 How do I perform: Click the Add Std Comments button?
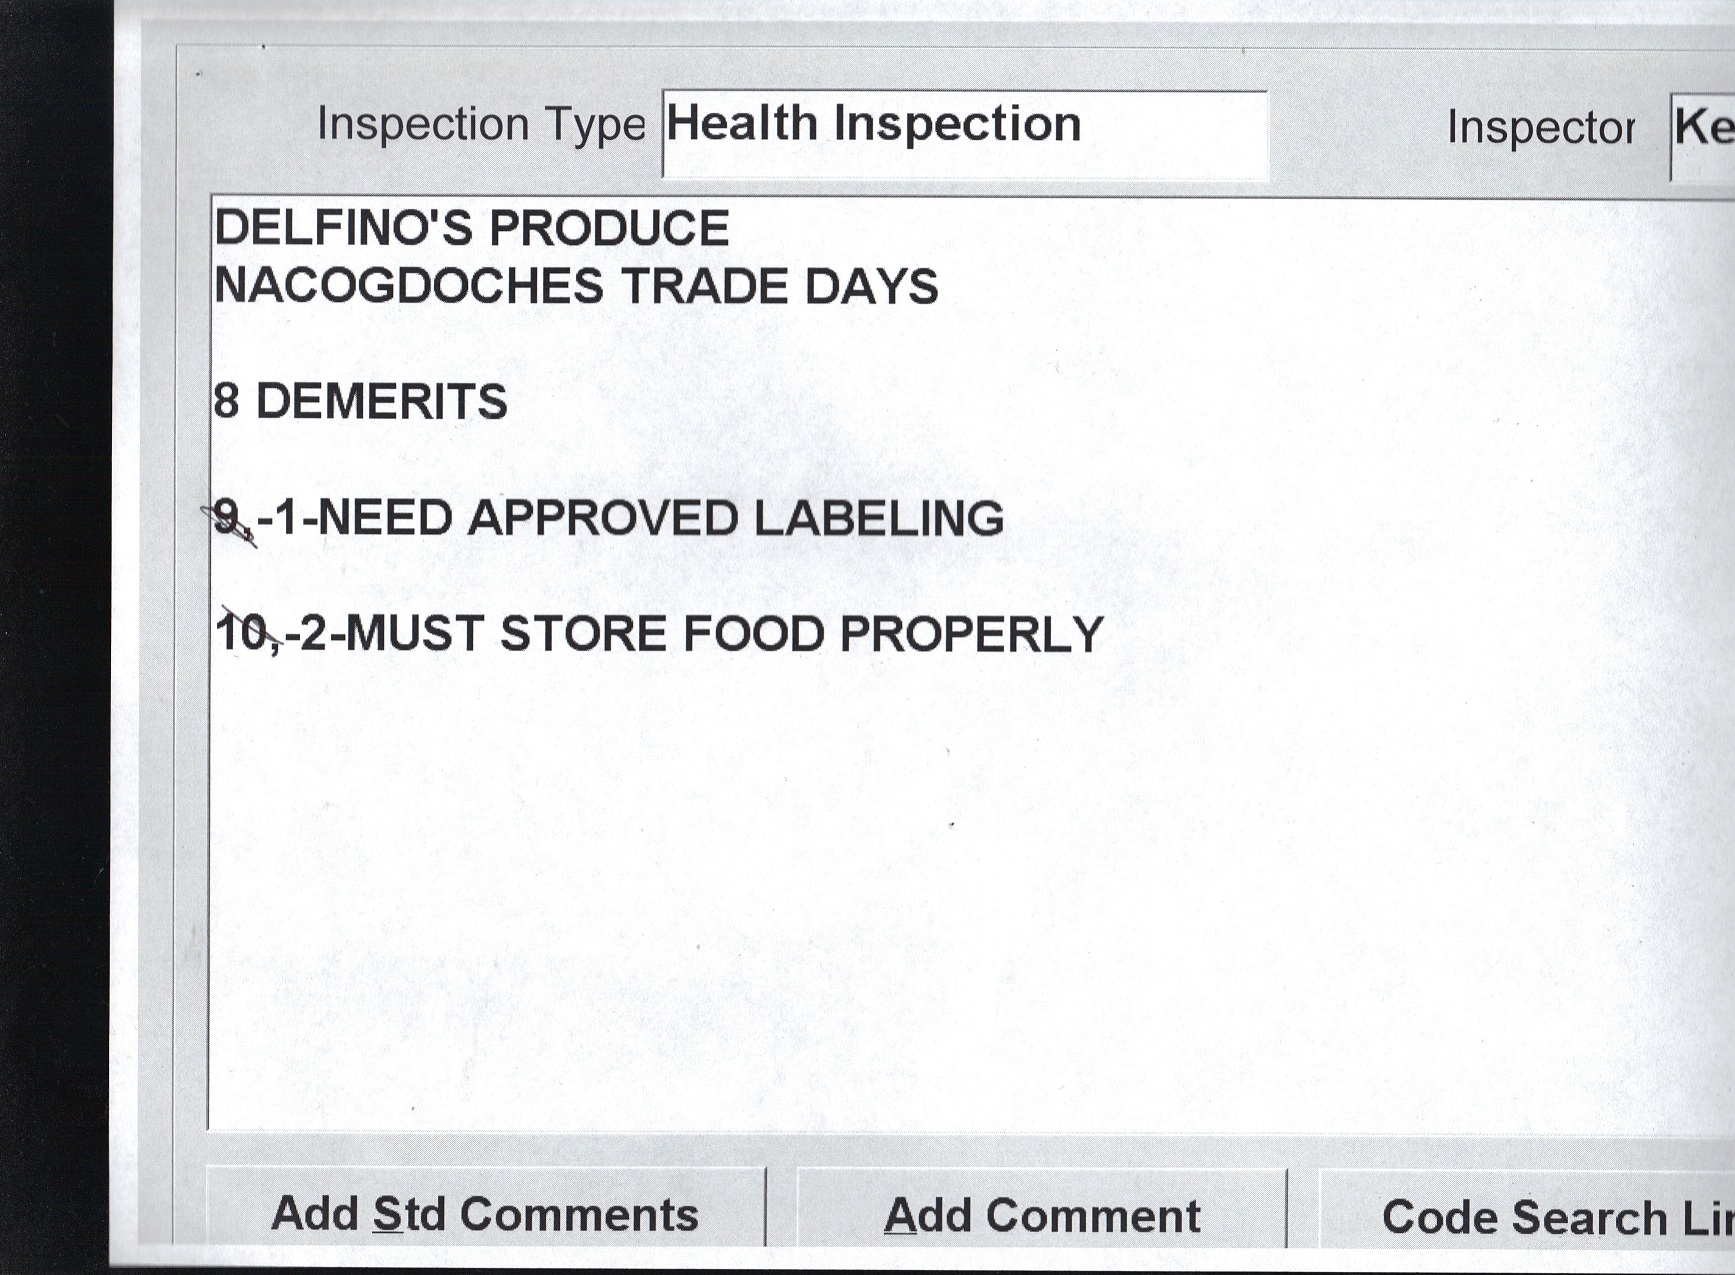pyautogui.click(x=485, y=1214)
